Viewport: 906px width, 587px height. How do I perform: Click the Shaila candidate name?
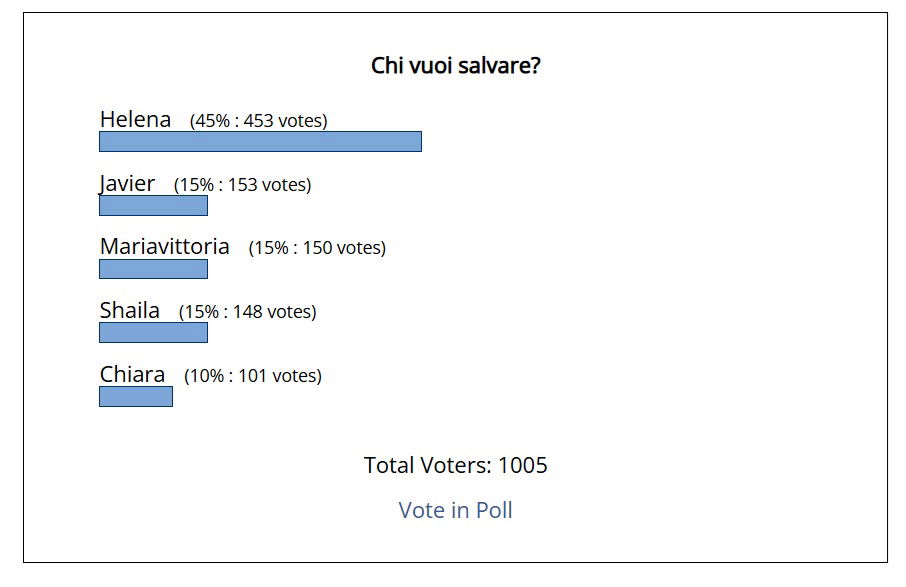coord(129,311)
